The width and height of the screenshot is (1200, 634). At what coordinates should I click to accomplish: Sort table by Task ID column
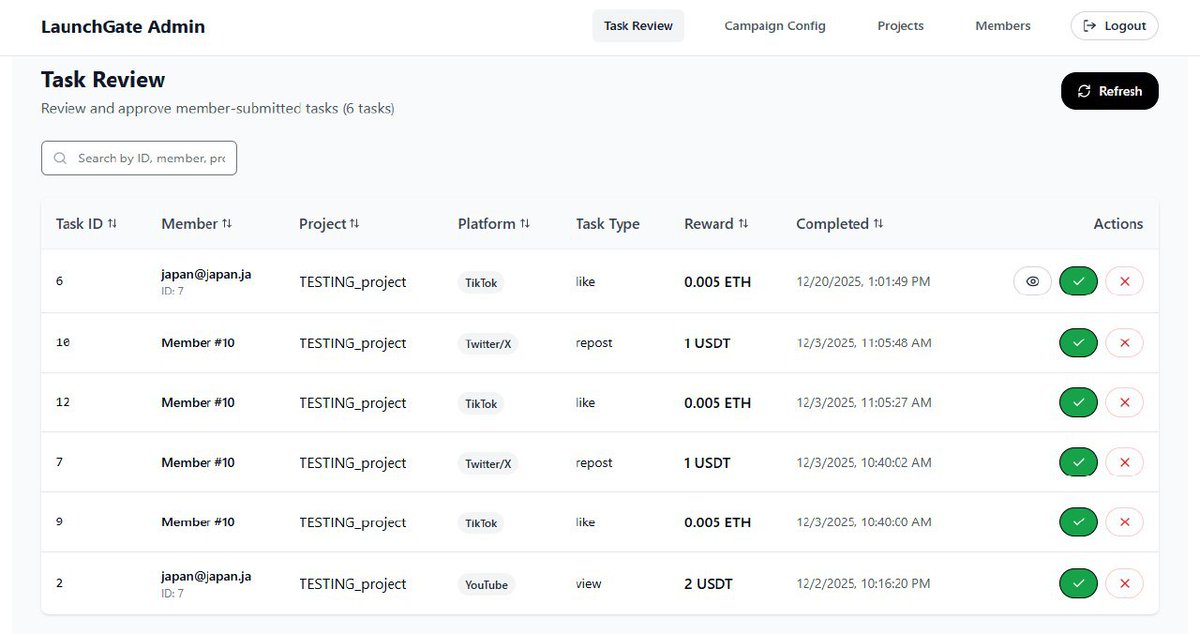[86, 224]
